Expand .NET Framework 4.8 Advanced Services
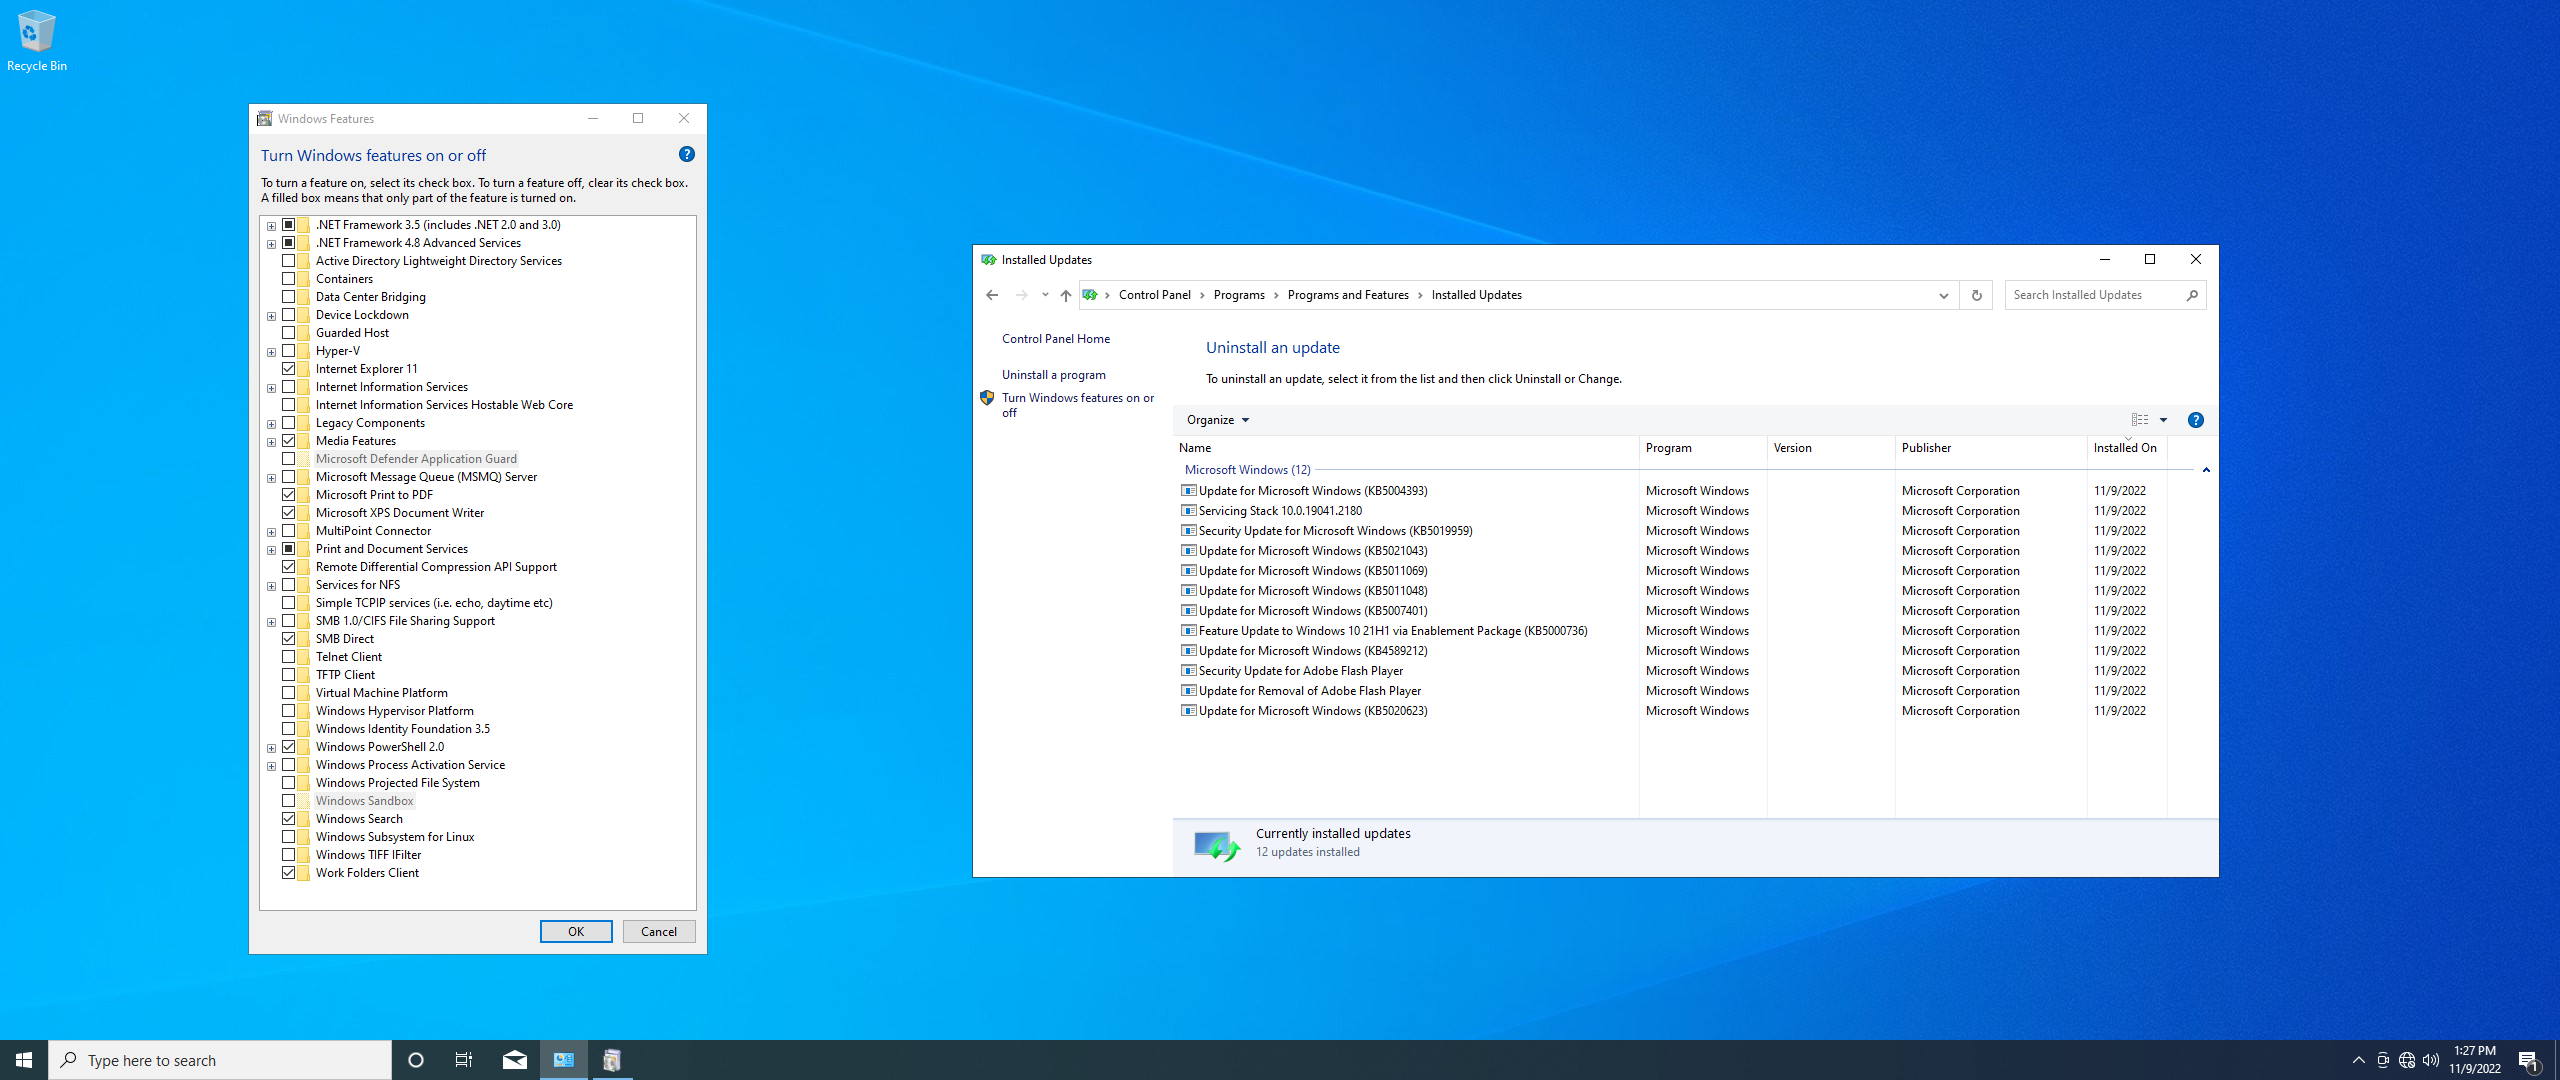This screenshot has height=1080, width=2560. [271, 244]
